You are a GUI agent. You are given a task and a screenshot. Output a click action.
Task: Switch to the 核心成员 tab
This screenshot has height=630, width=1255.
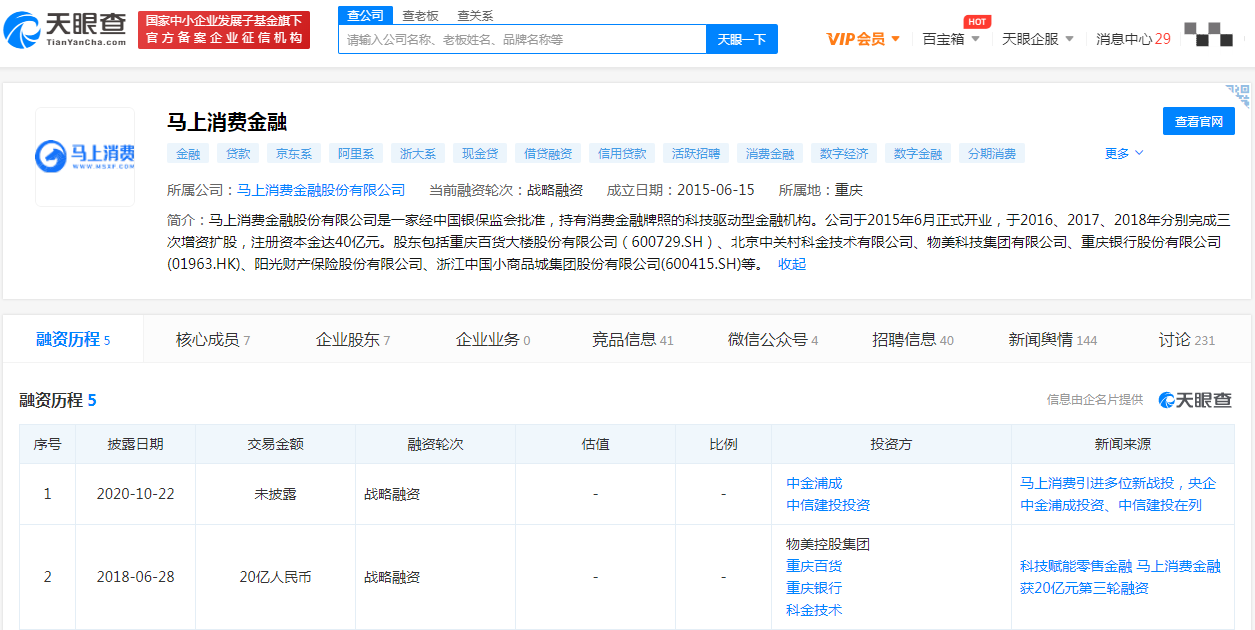click(213, 340)
